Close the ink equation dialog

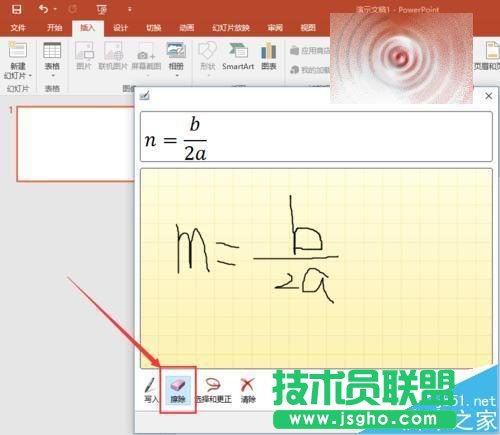click(x=489, y=96)
